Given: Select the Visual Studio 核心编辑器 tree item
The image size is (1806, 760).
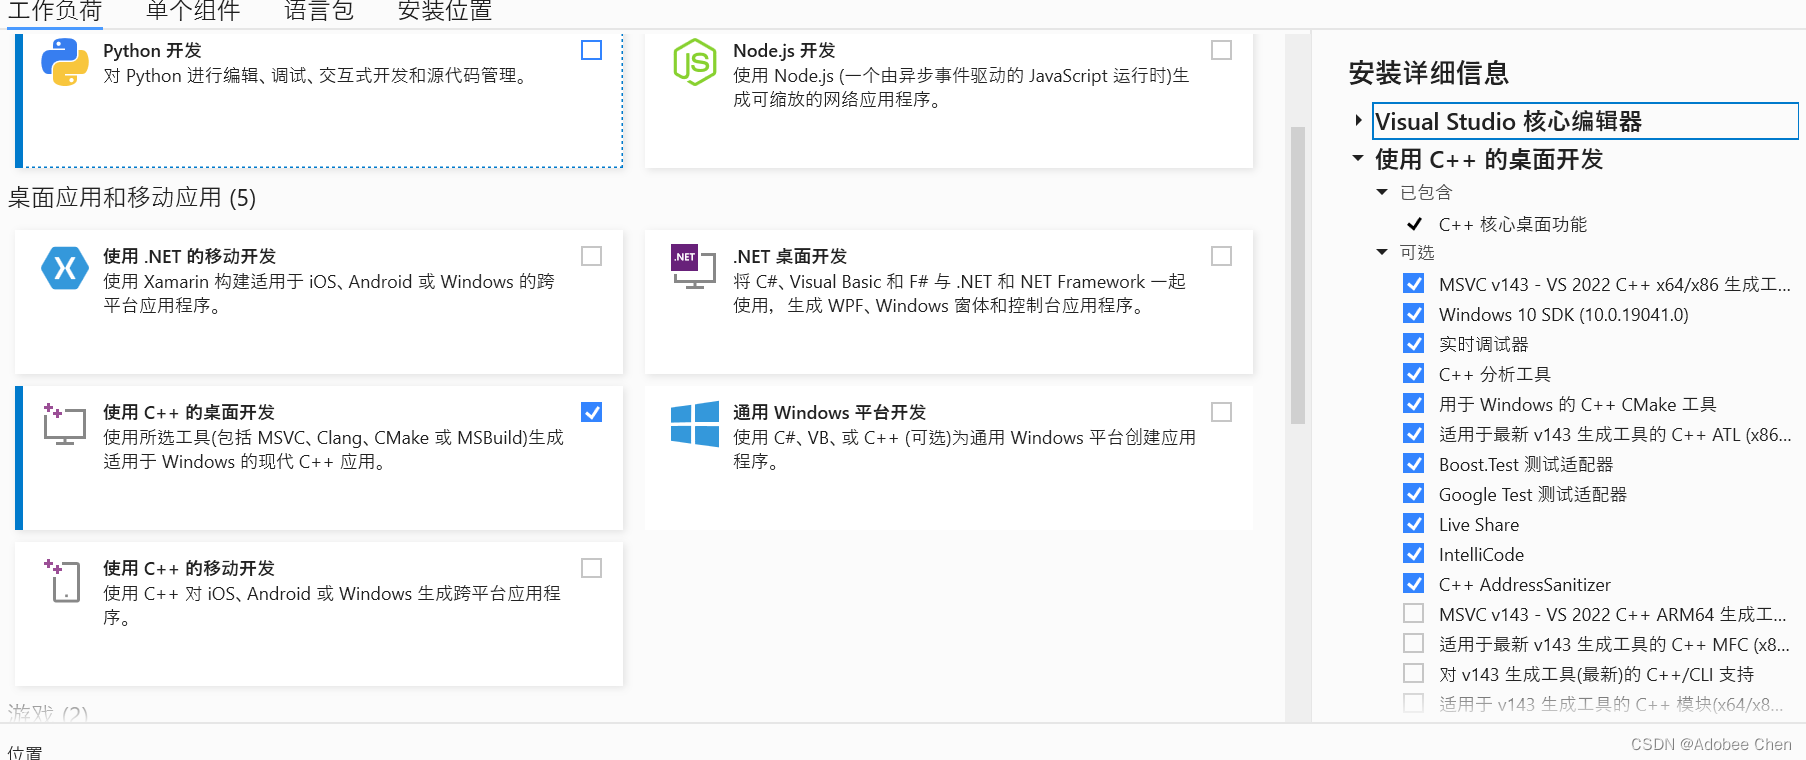Looking at the screenshot, I should [1585, 121].
